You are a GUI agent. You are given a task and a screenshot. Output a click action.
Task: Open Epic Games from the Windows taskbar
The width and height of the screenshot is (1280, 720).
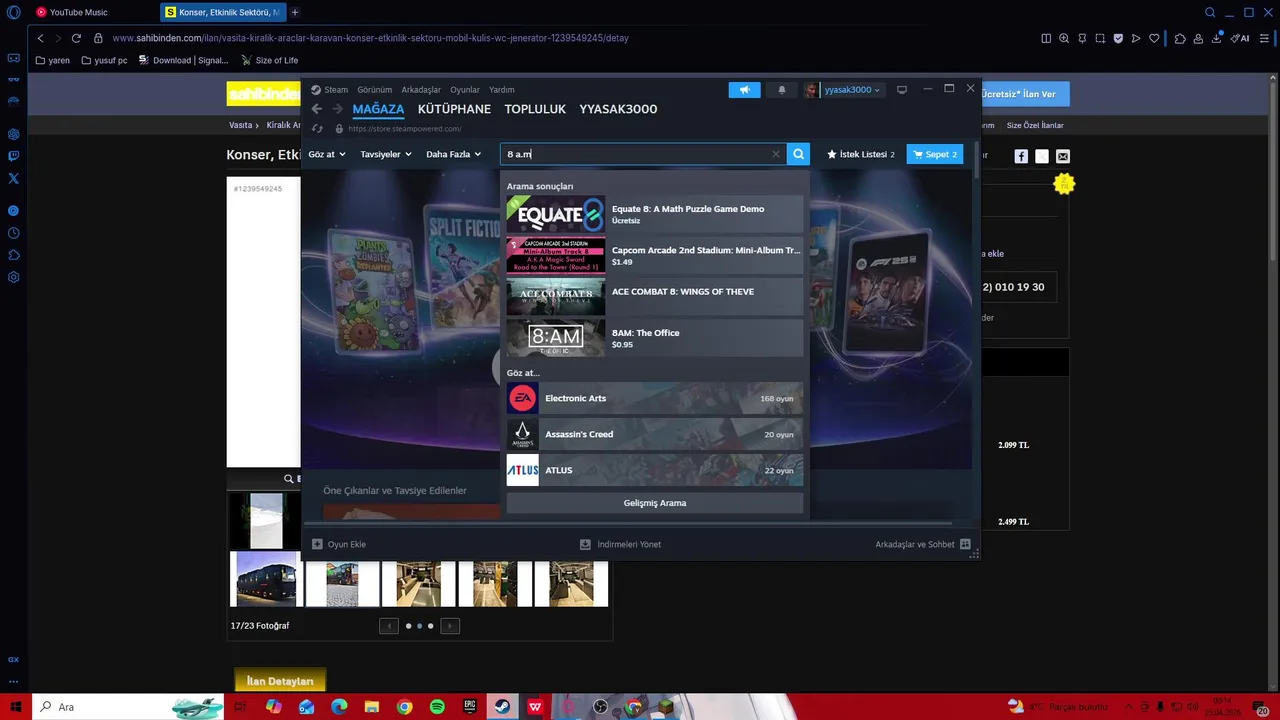470,707
